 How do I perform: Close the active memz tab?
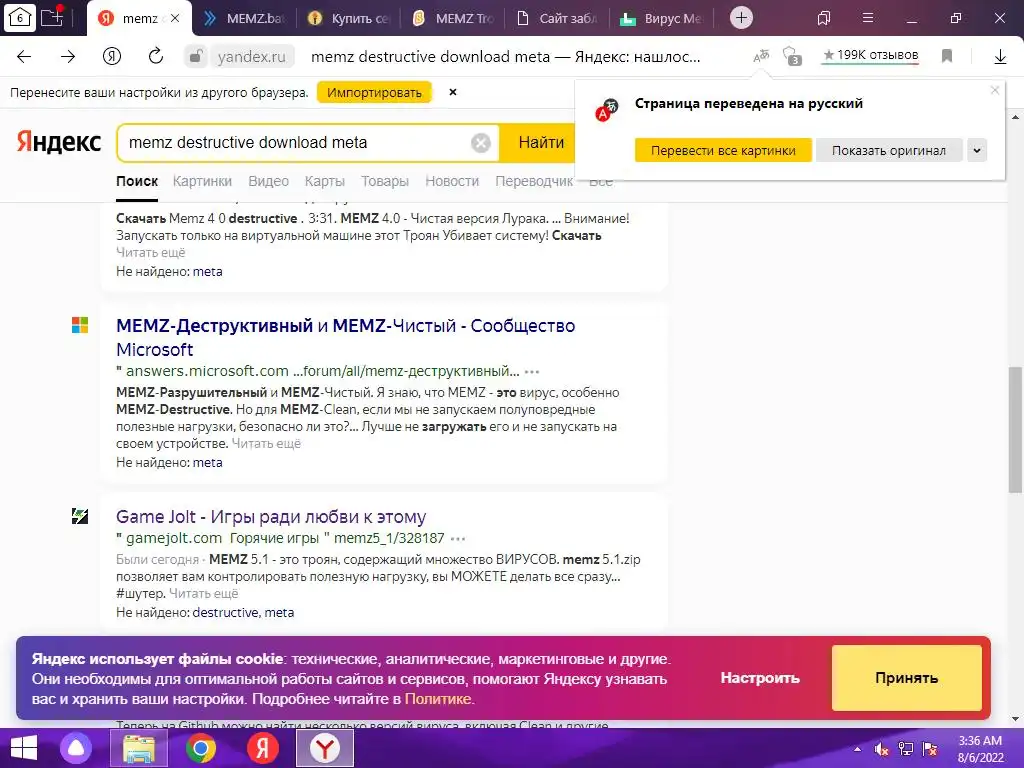pyautogui.click(x=175, y=18)
